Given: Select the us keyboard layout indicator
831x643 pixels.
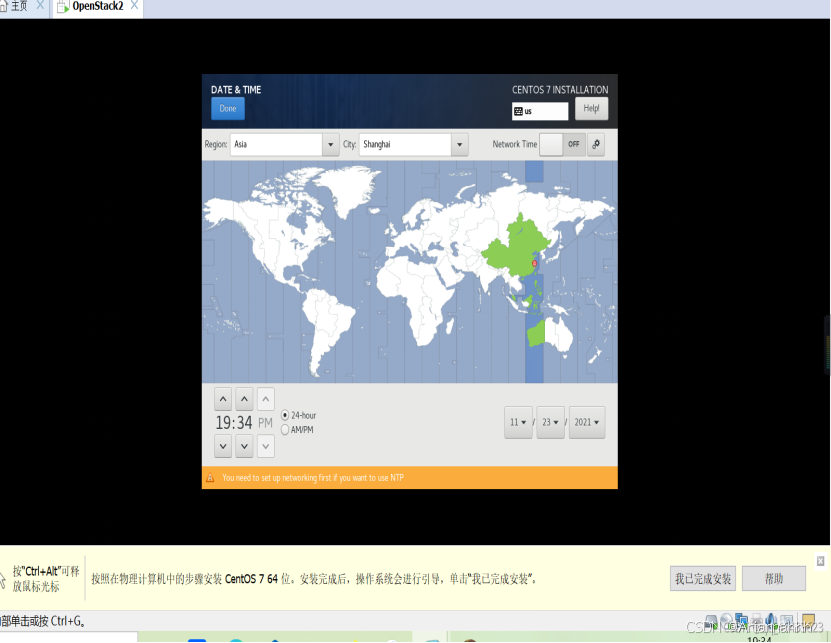Looking at the screenshot, I should tap(540, 111).
